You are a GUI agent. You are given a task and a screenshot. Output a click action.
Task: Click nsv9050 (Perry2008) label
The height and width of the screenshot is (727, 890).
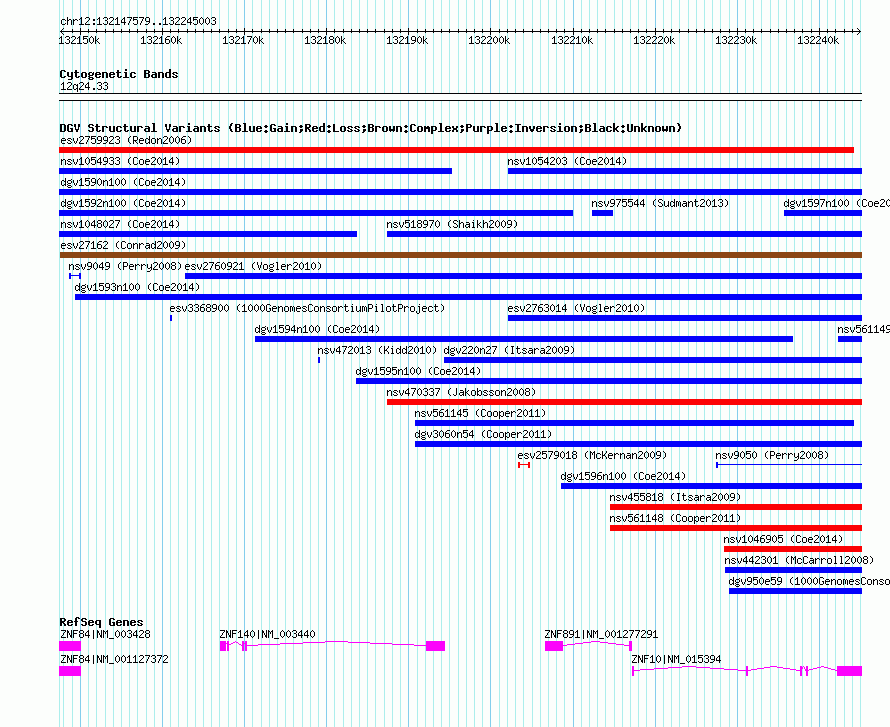(x=772, y=455)
